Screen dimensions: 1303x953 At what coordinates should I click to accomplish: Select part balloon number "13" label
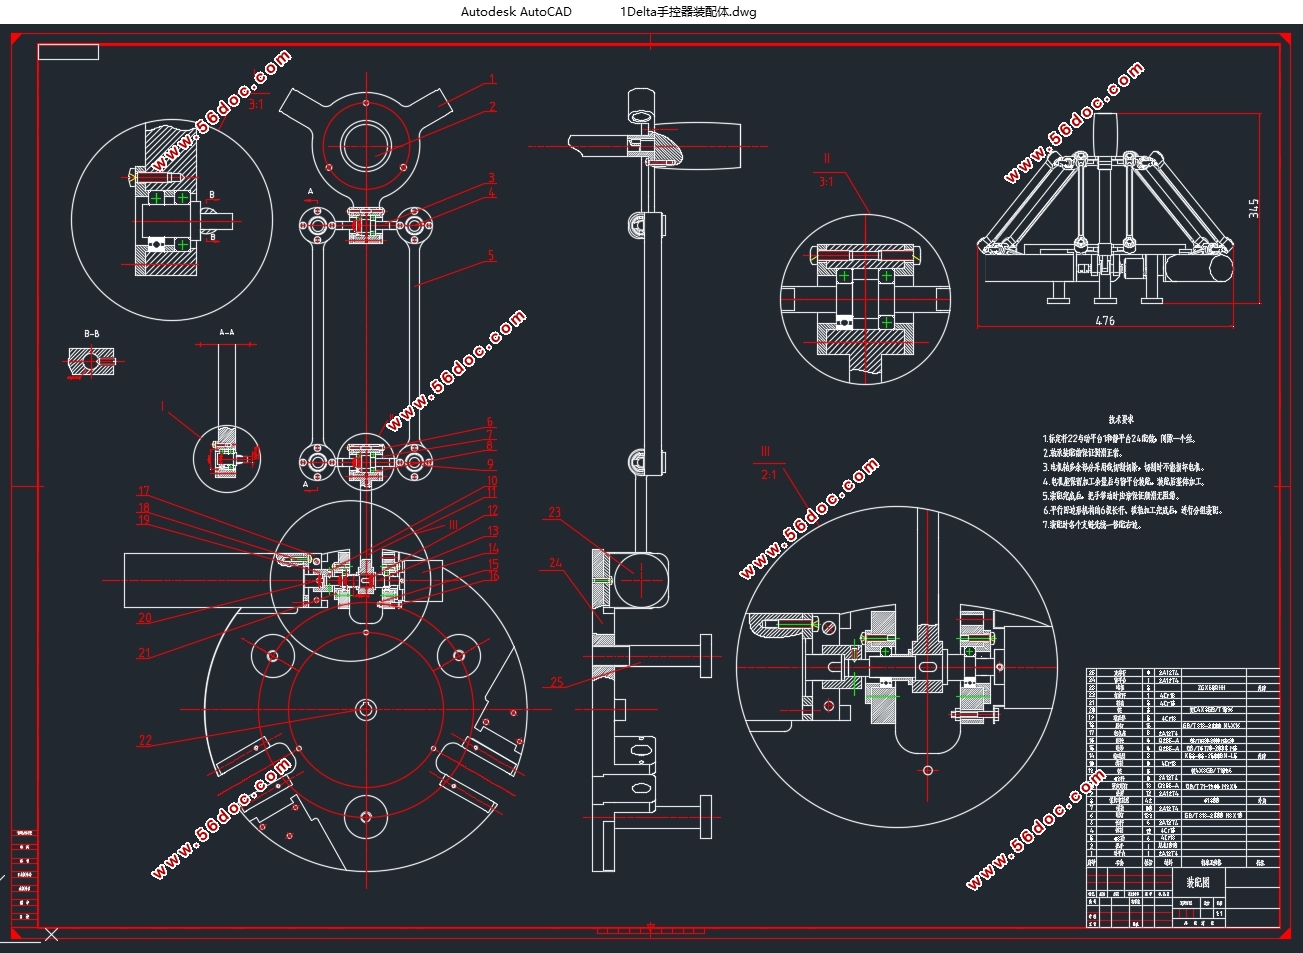click(x=493, y=531)
